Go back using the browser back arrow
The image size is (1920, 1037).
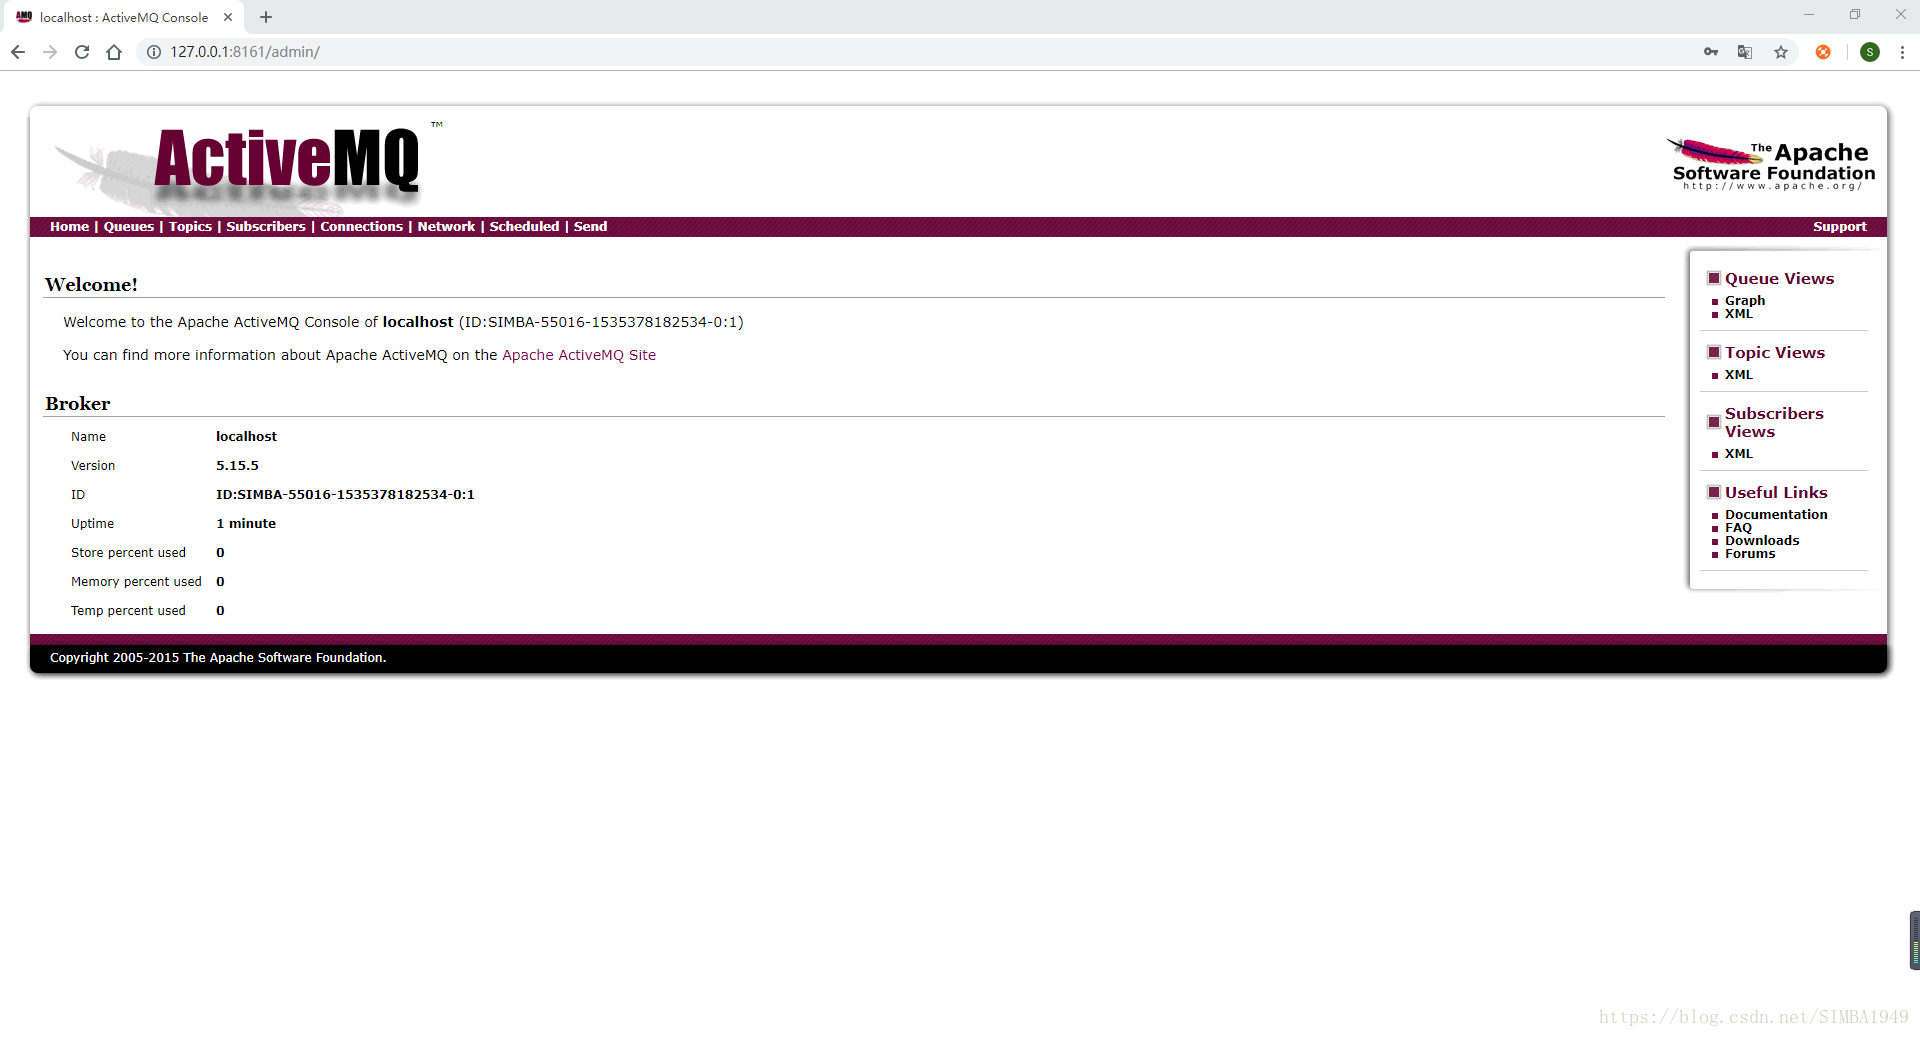pos(18,52)
